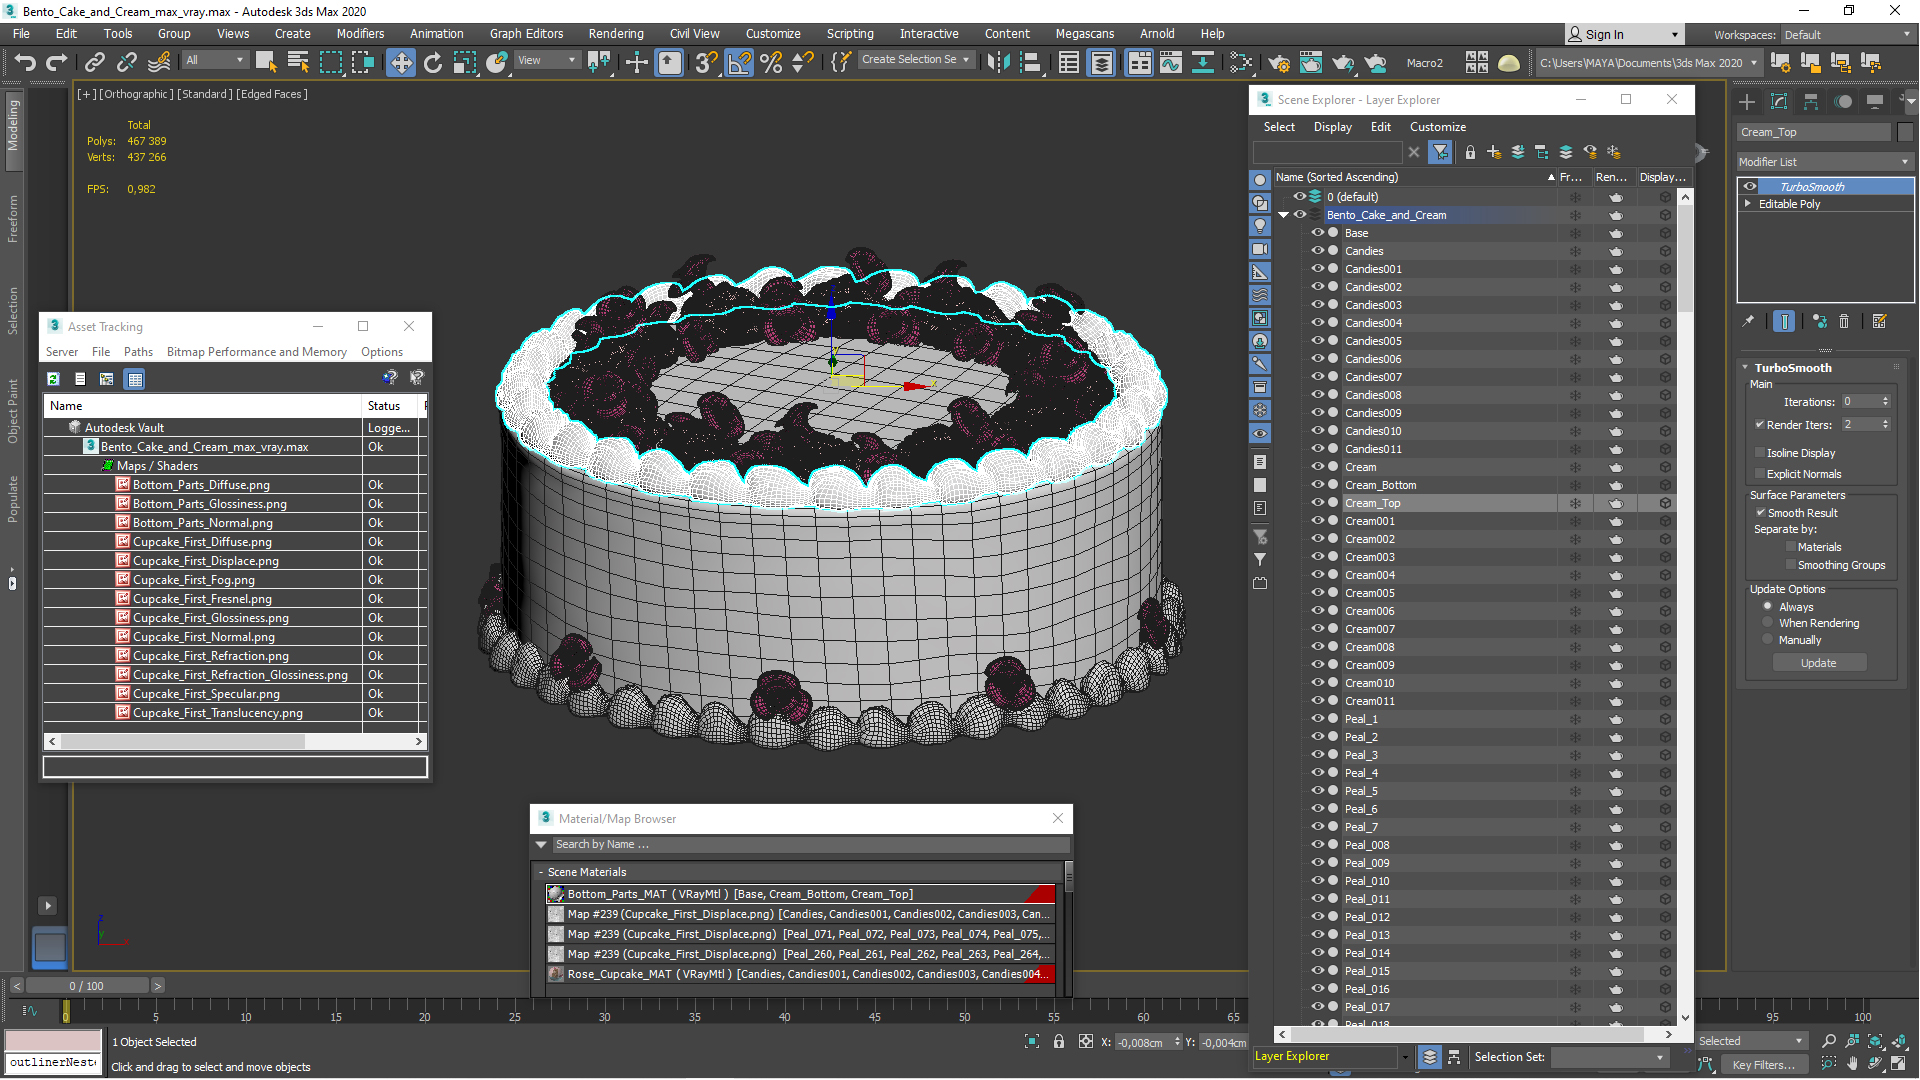
Task: Activate Bind to Space Warp tool
Action: point(158,62)
